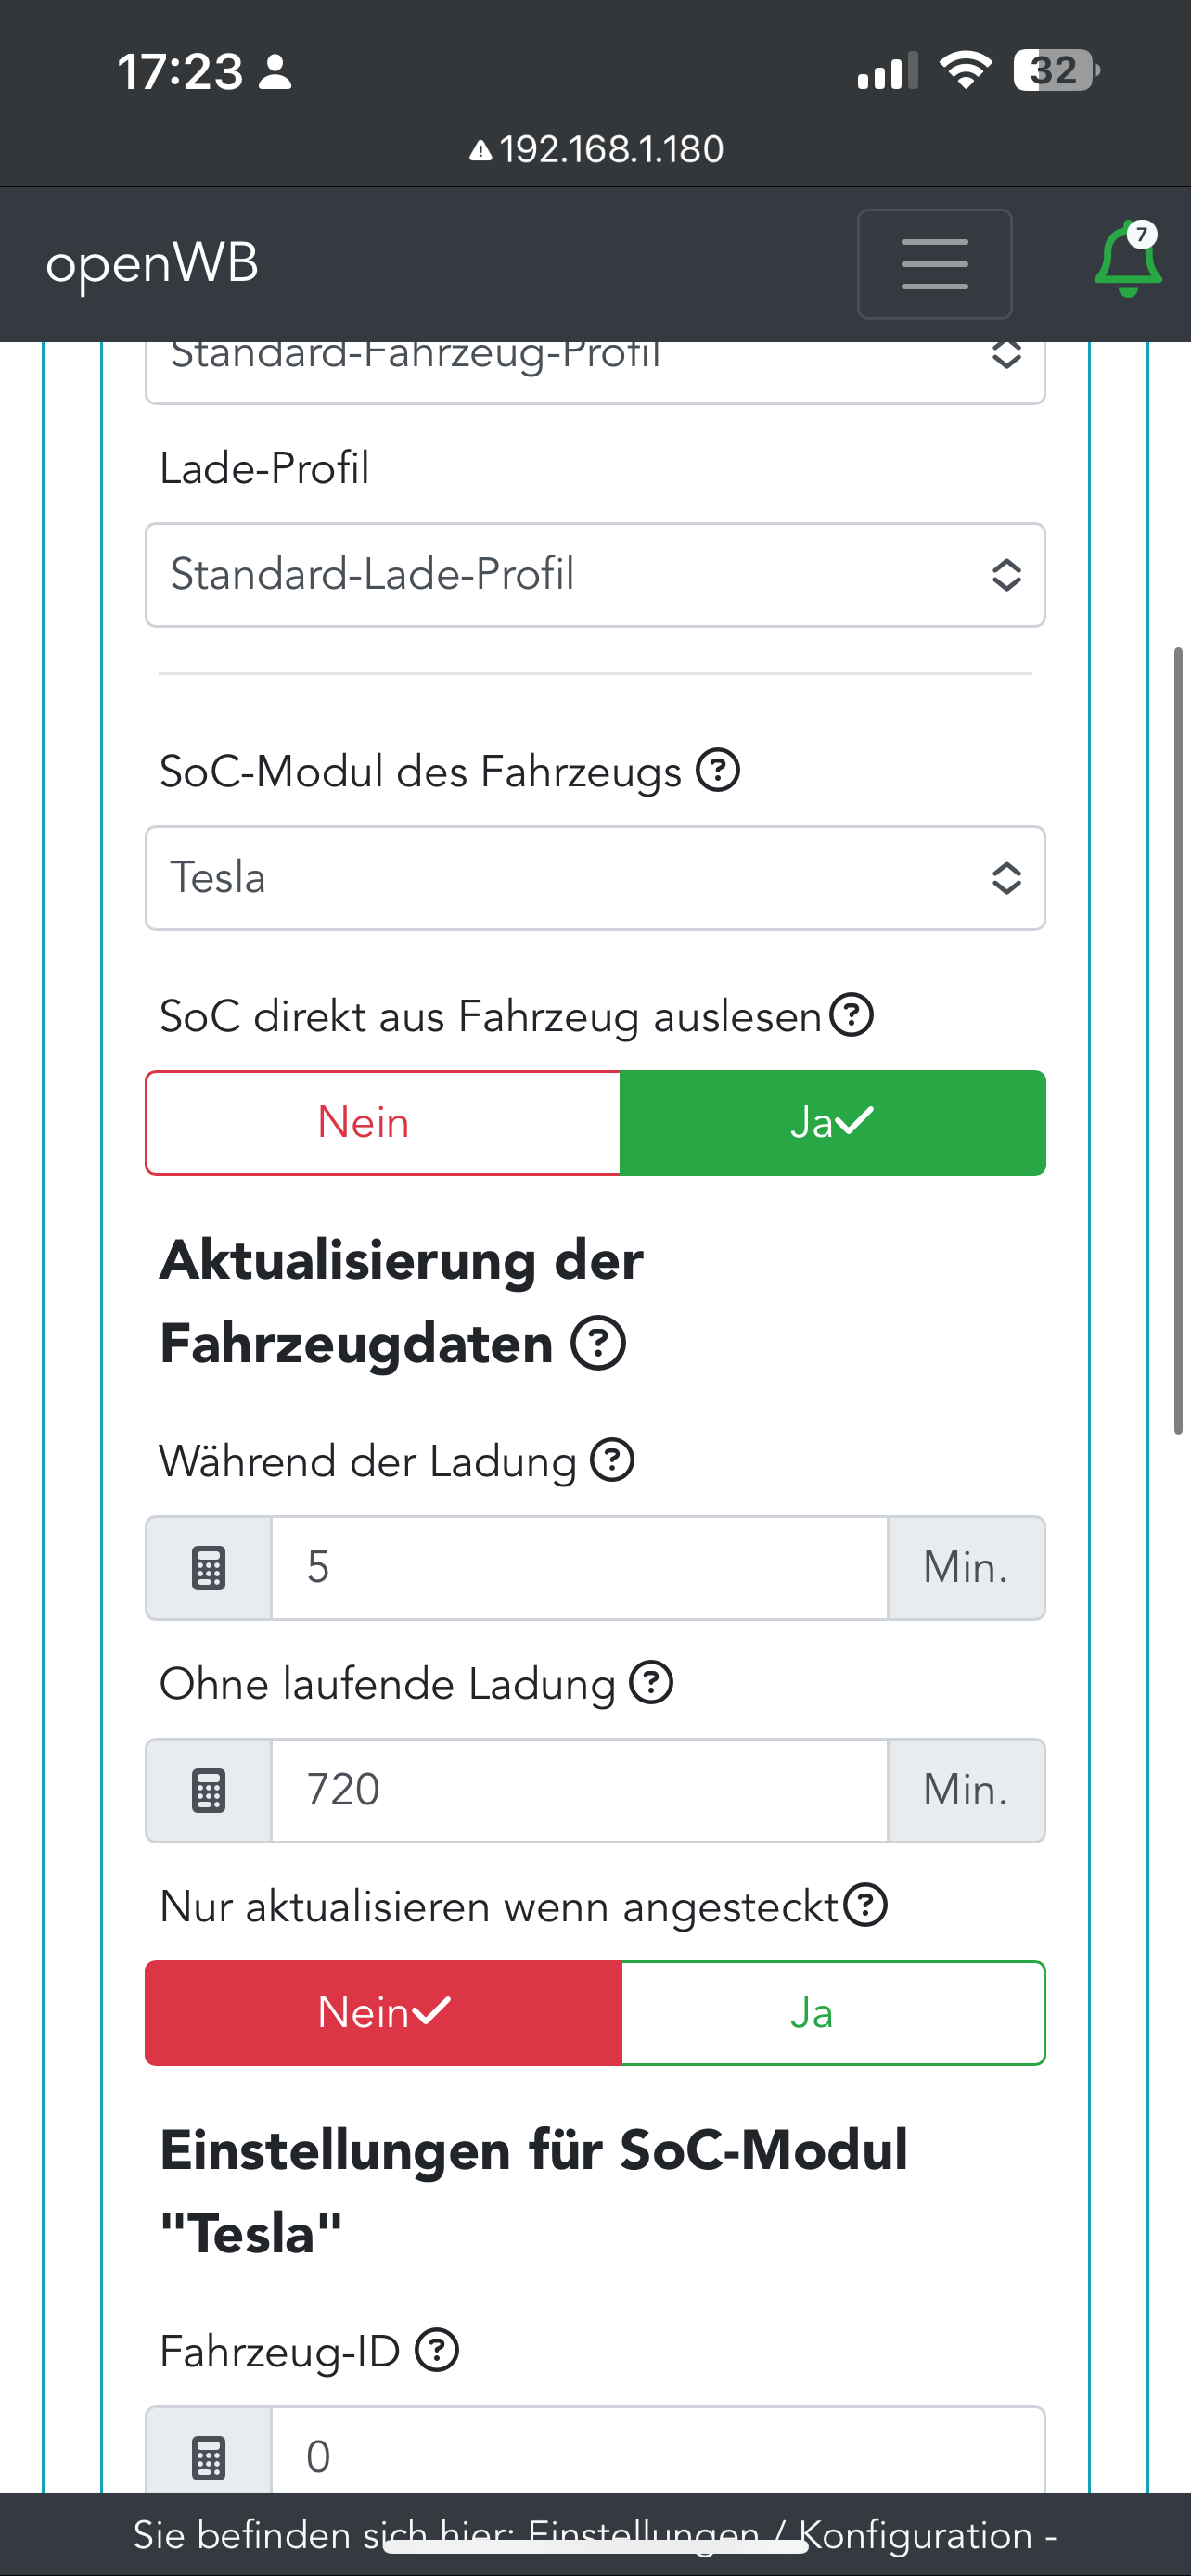Screen dimensions: 1191x2576
Task: Open the Lade-Profil dropdown
Action: pyautogui.click(x=595, y=575)
